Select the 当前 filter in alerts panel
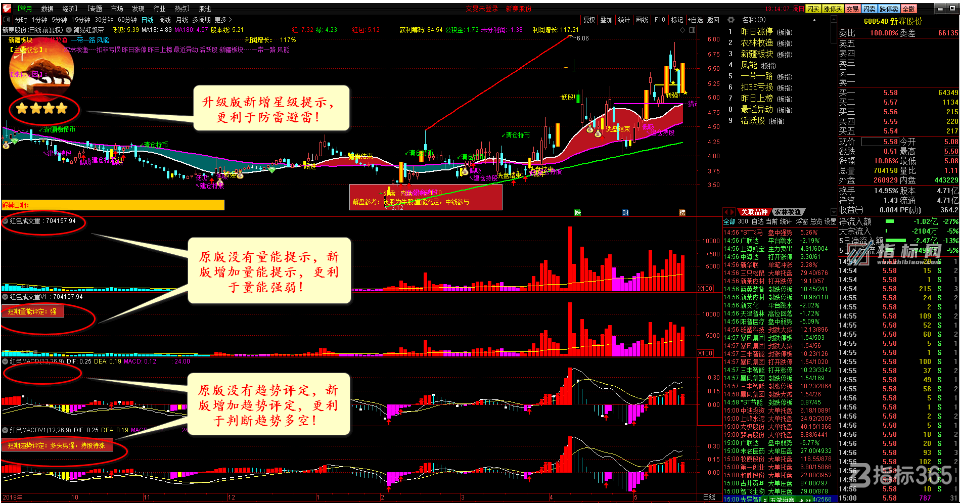961x503 pixels. 772,221
